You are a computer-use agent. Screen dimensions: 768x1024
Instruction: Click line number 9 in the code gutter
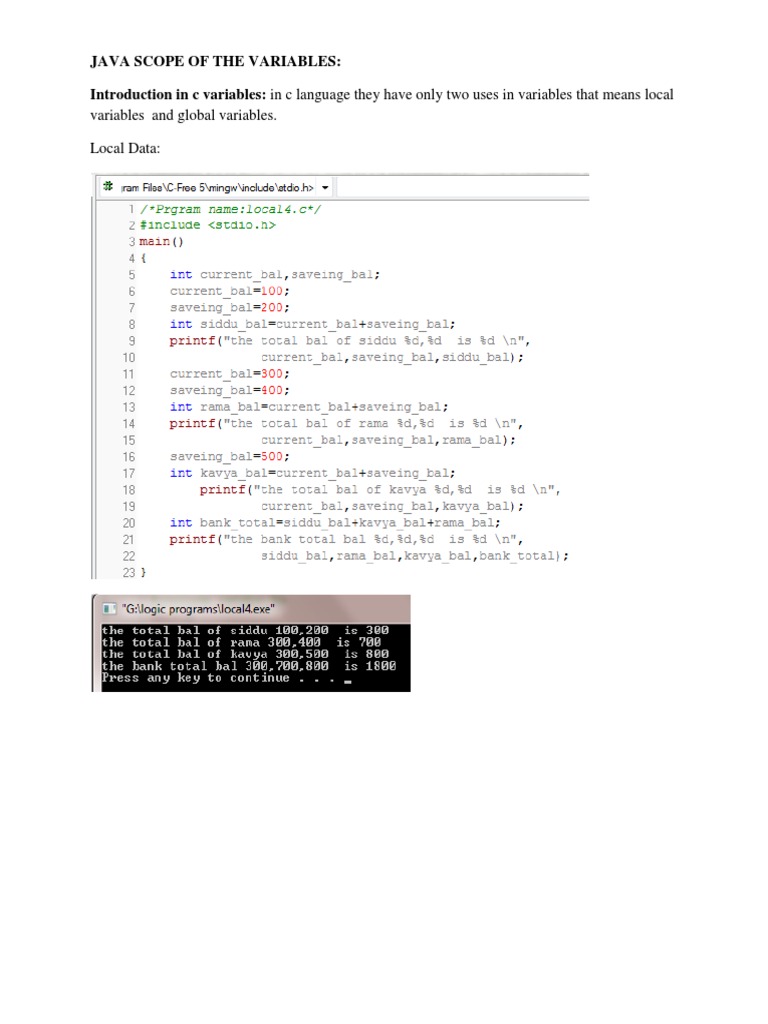tap(131, 340)
